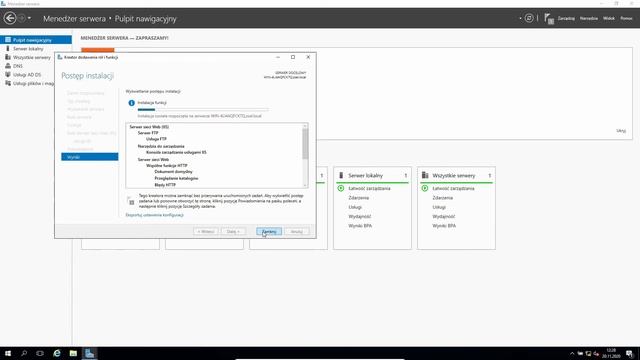Open File Explorer from the taskbar
The height and width of the screenshot is (360, 640).
tap(73, 353)
